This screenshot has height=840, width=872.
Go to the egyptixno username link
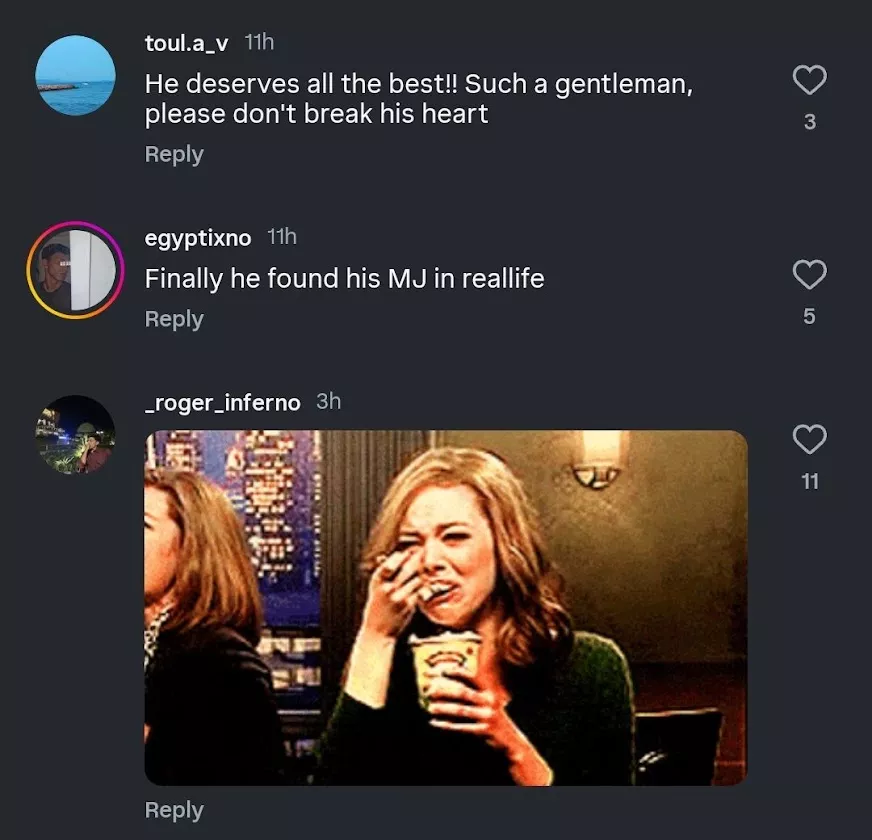[198, 238]
